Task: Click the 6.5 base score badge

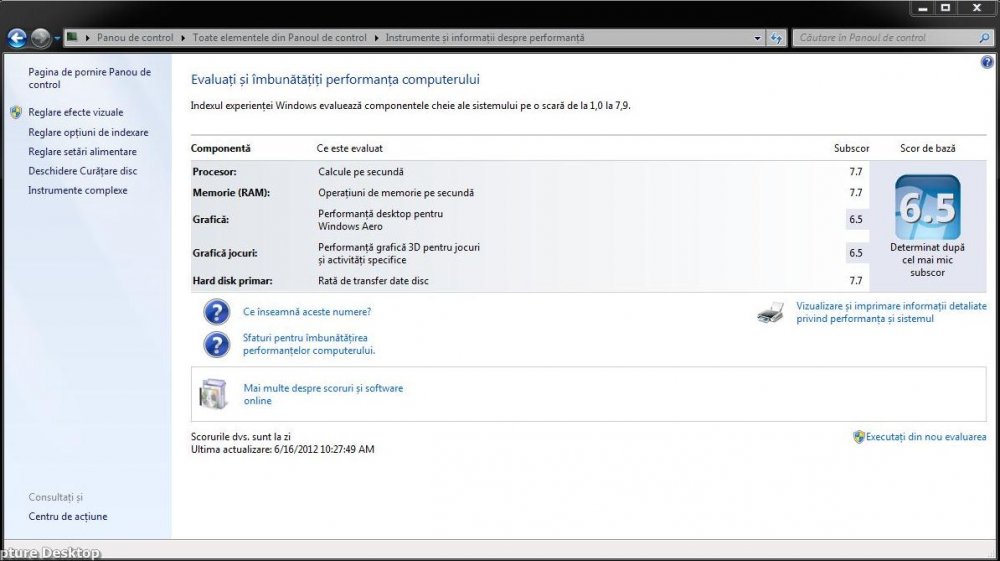Action: point(927,207)
